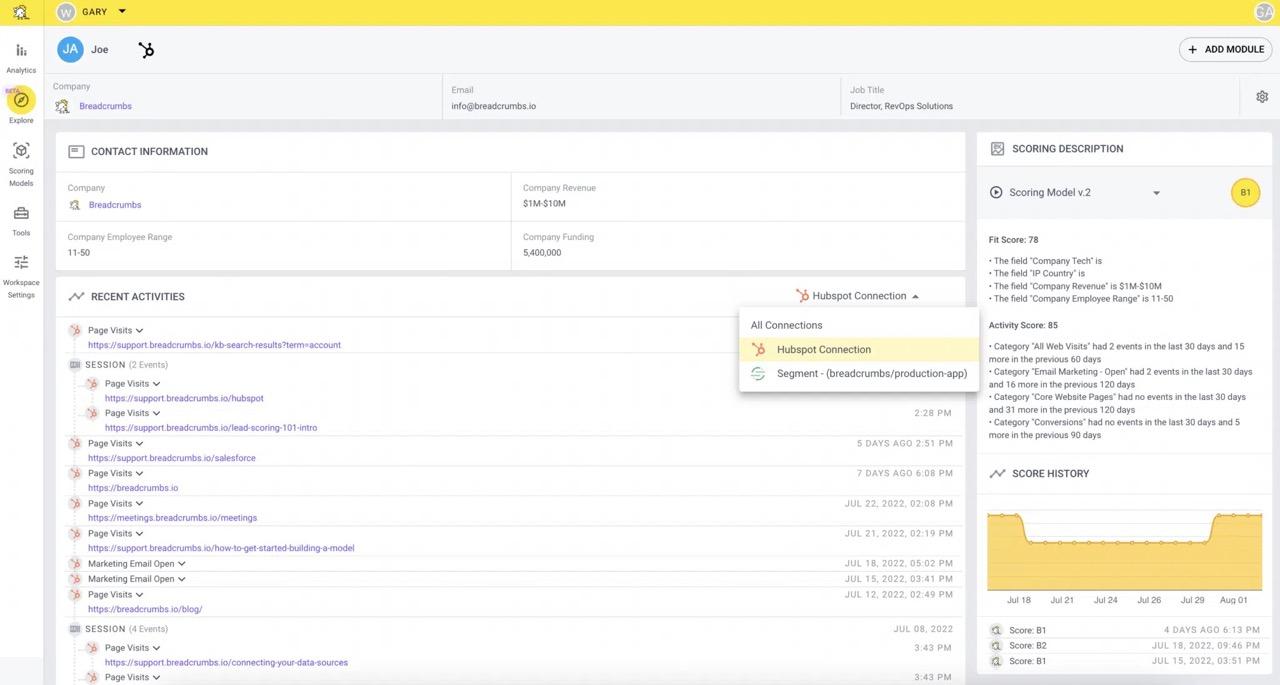The width and height of the screenshot is (1280, 685).
Task: Open the breadcrumbs.io/blog/ link
Action: coord(145,609)
